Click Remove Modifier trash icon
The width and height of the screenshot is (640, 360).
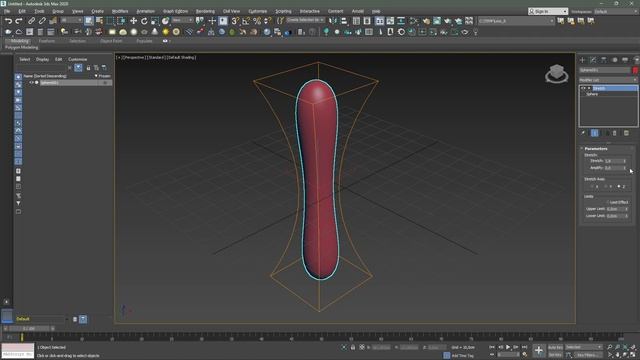tap(615, 133)
